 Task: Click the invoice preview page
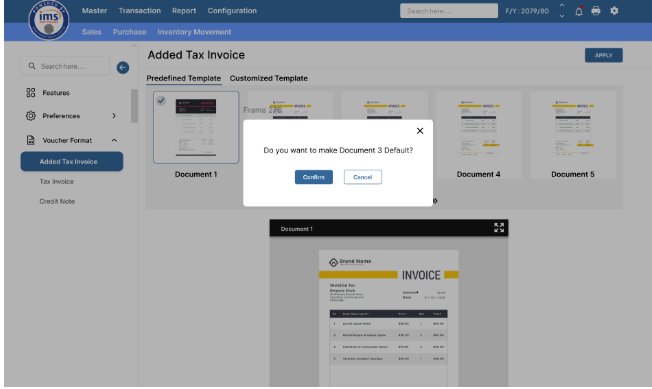tap(388, 318)
